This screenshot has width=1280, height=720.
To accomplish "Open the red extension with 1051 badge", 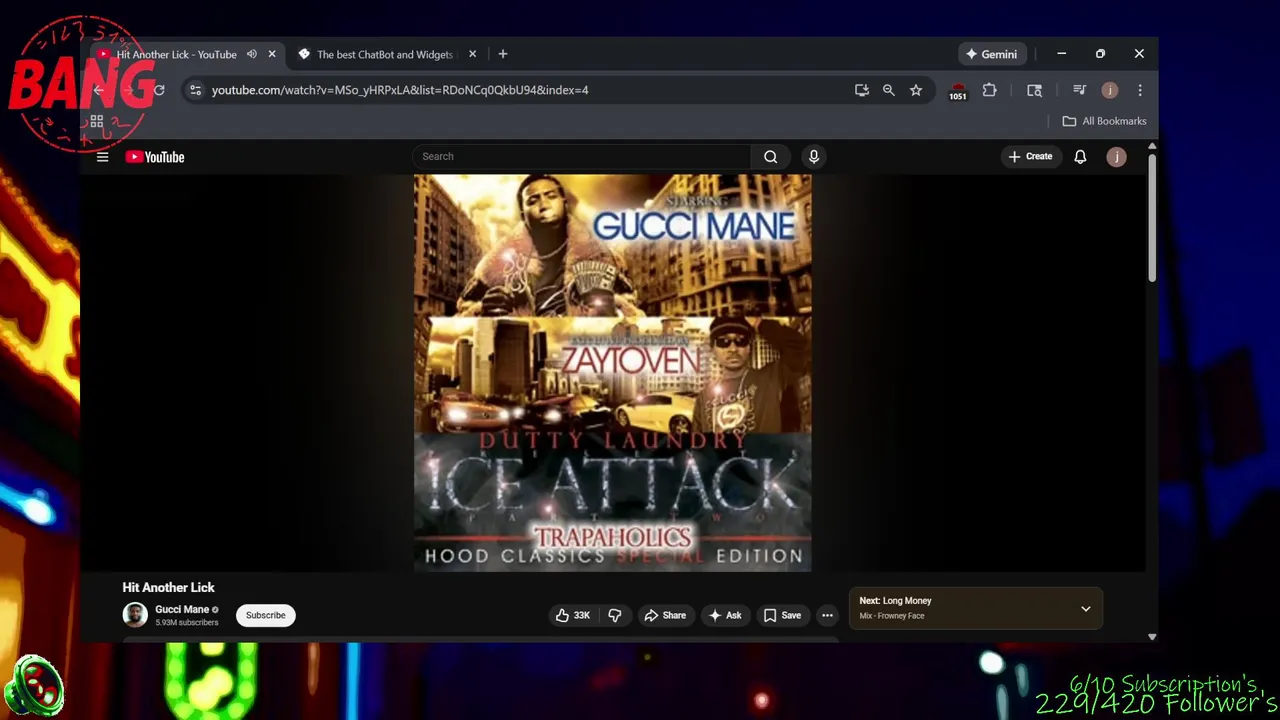I will coord(958,91).
